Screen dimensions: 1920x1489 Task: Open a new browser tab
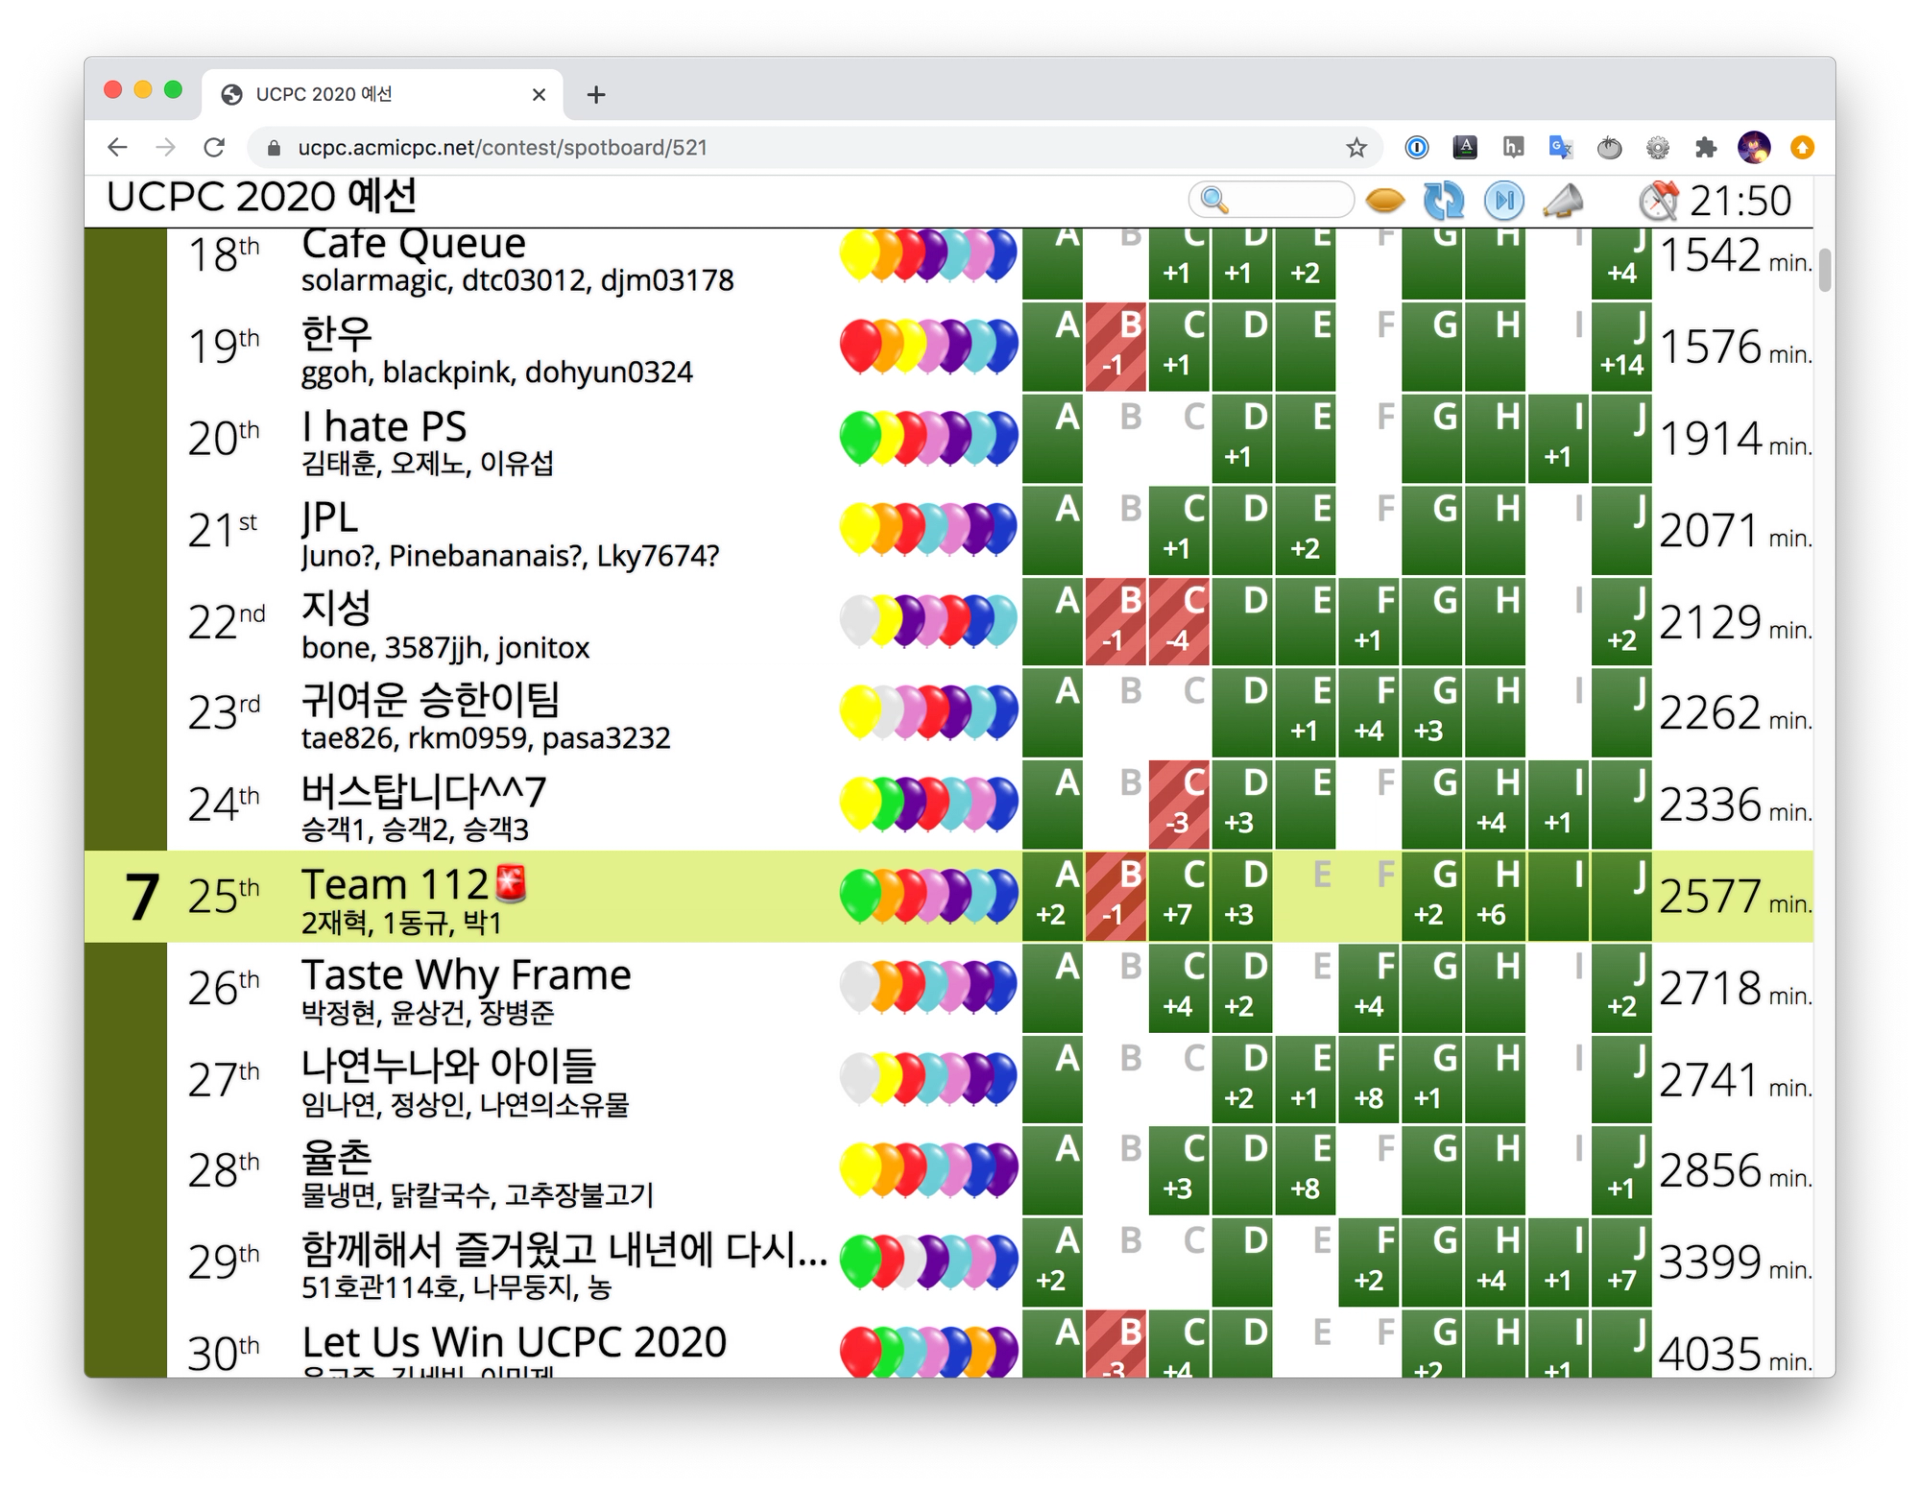(596, 95)
